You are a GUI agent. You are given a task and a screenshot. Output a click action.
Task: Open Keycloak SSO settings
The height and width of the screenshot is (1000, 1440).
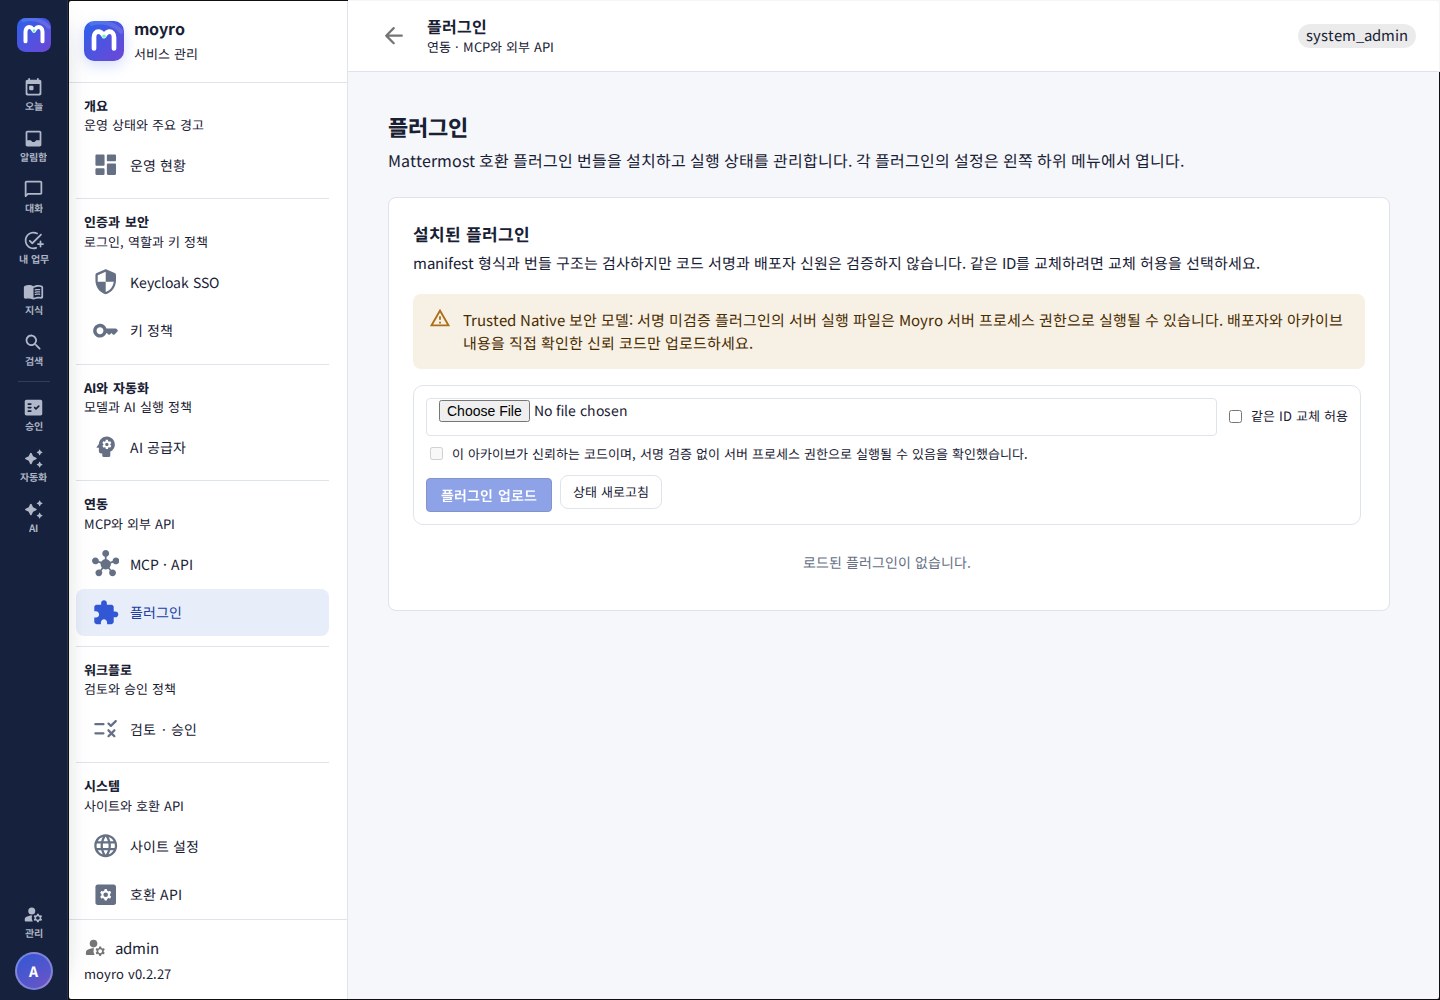pos(202,282)
